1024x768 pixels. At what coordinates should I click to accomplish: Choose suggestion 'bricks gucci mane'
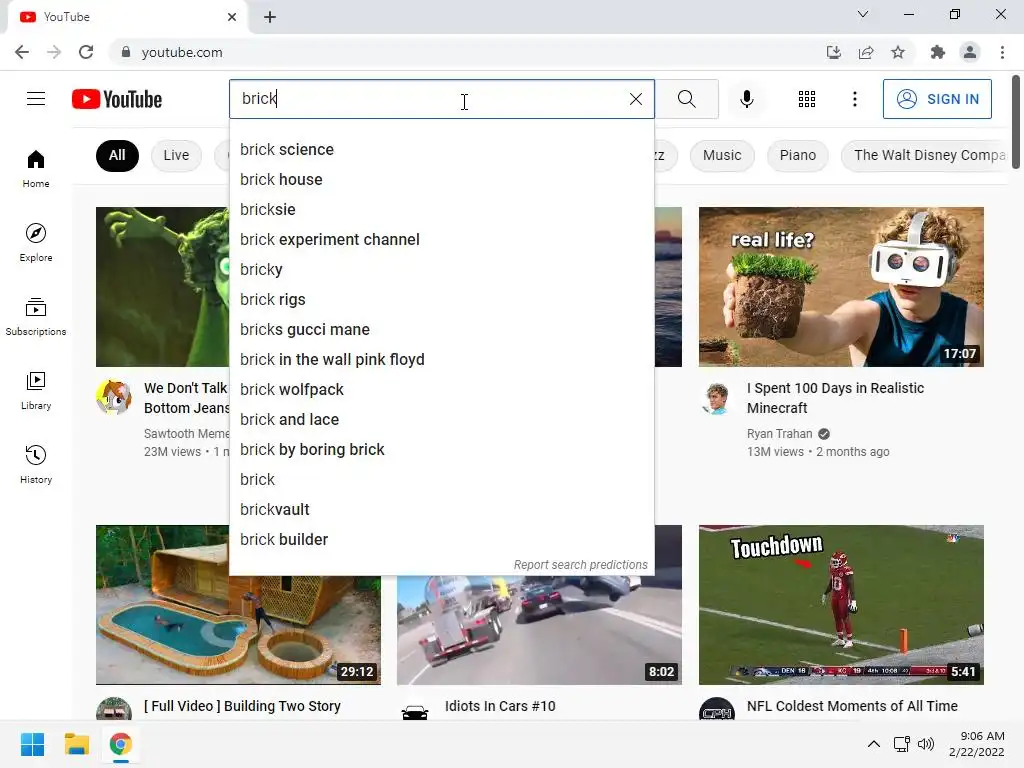click(x=441, y=330)
